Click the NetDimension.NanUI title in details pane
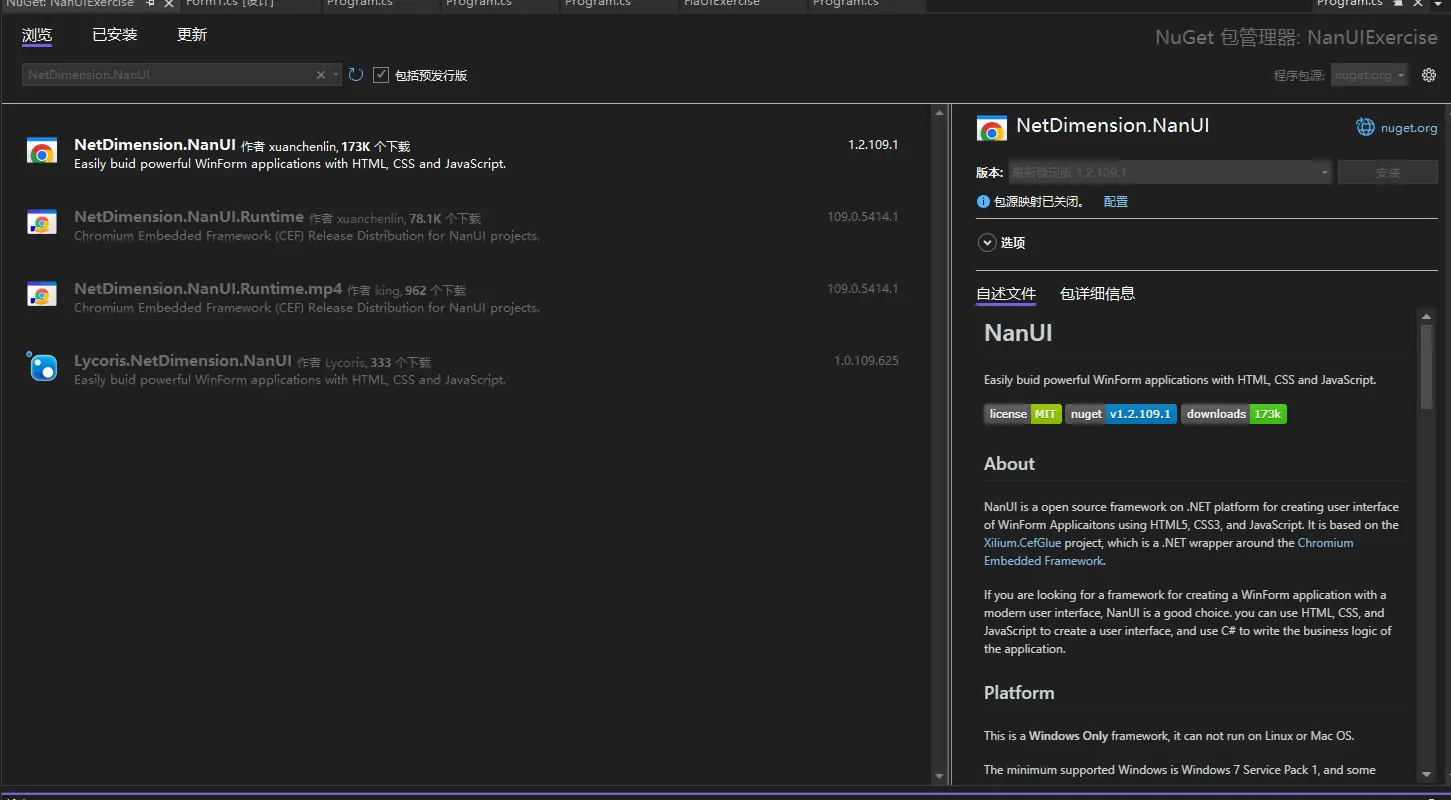The height and width of the screenshot is (800, 1451). click(1113, 126)
